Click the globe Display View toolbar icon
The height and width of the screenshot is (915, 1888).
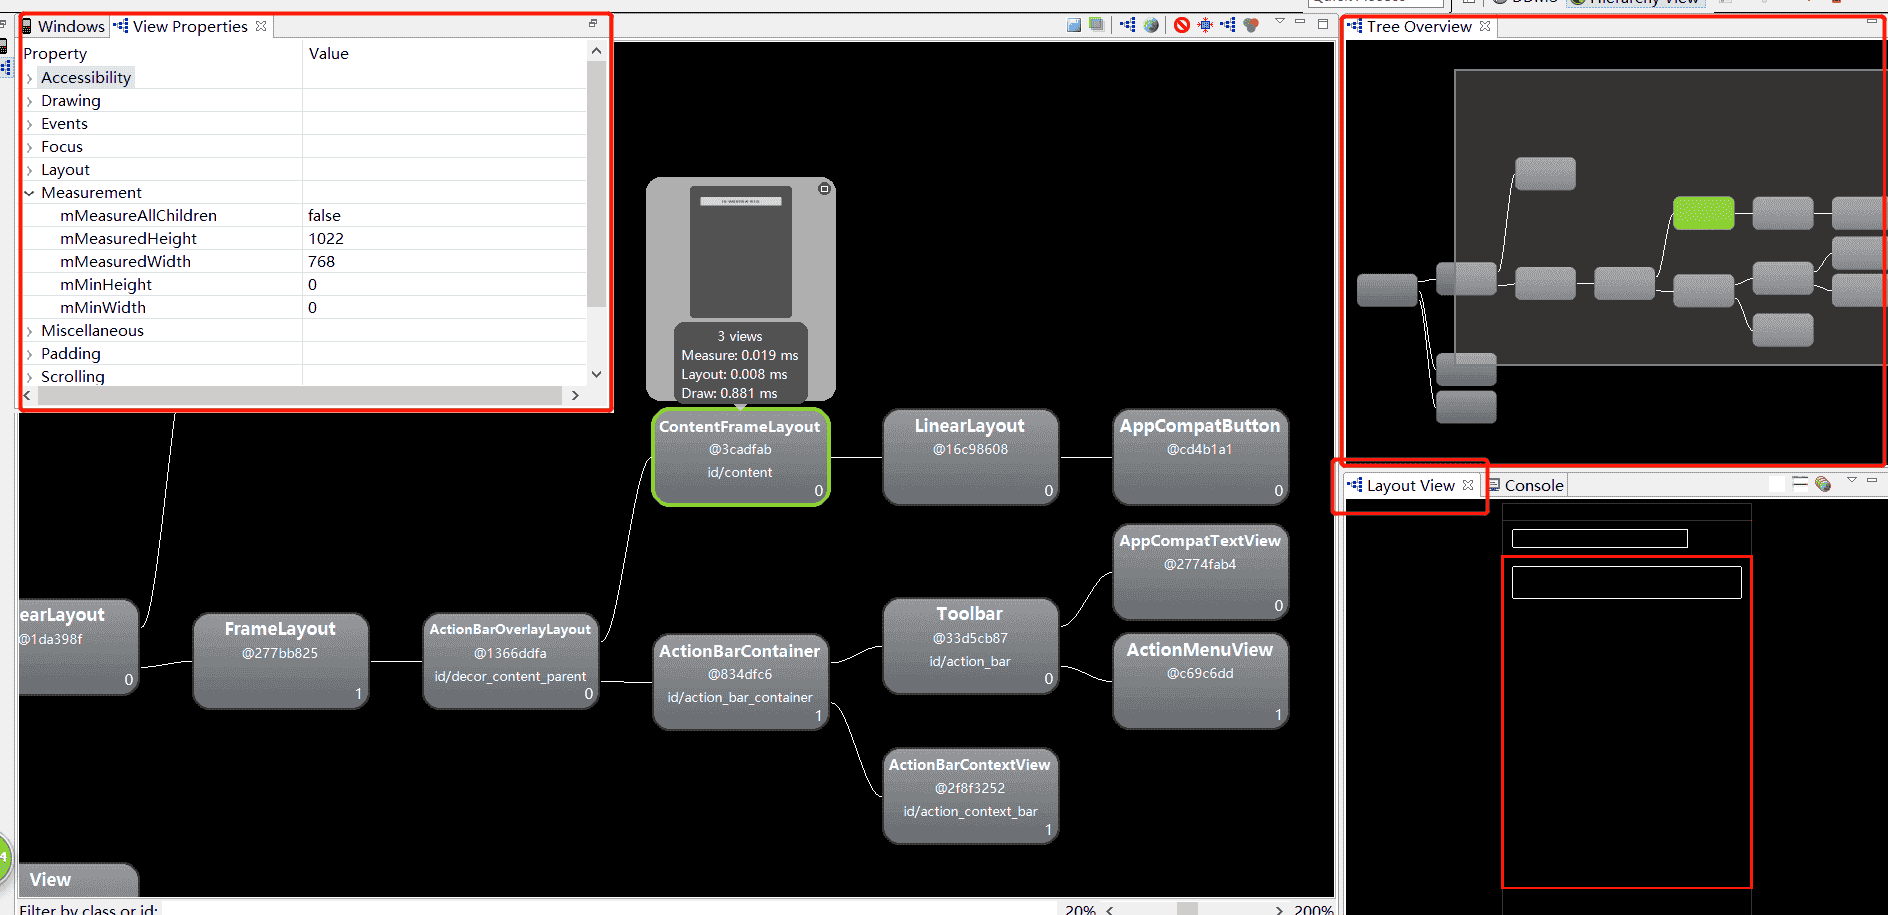1151,25
